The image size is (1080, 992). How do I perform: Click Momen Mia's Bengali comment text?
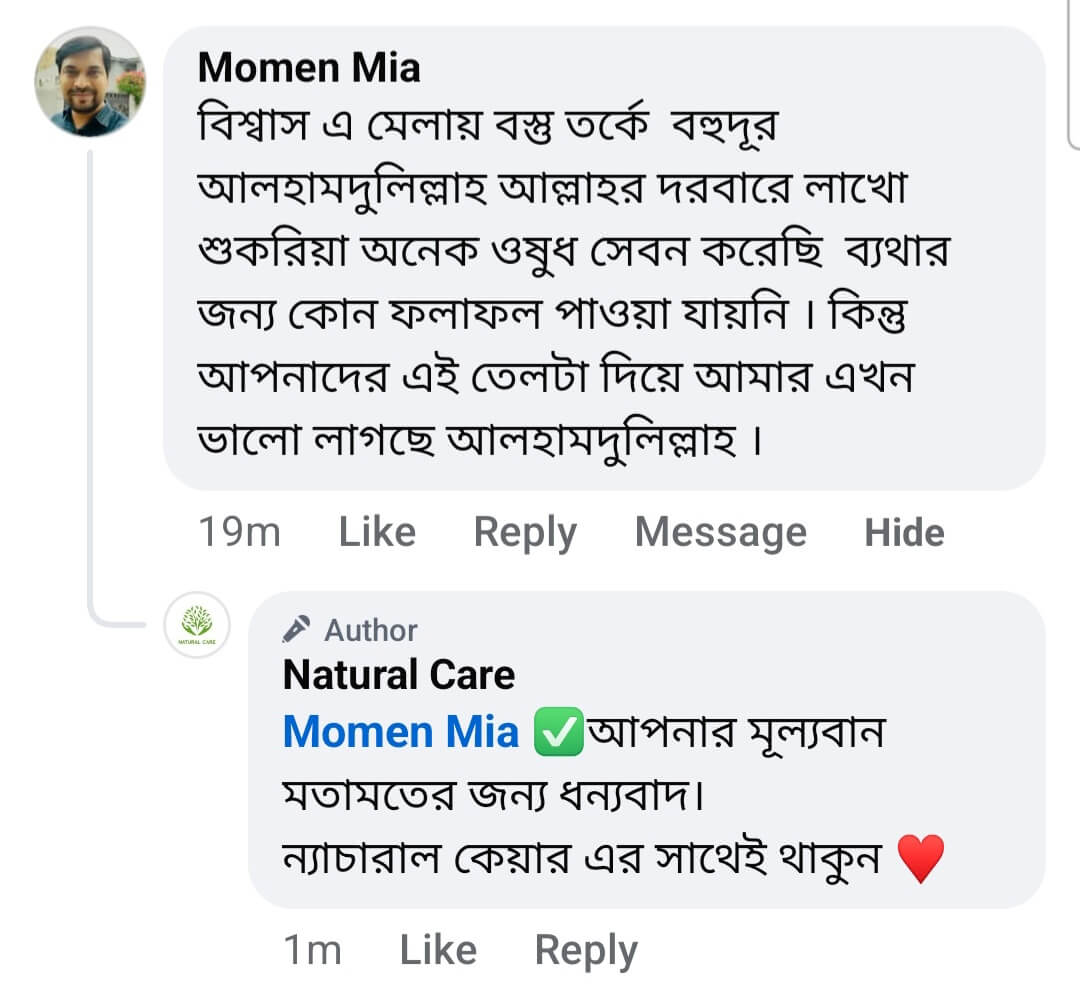570,280
